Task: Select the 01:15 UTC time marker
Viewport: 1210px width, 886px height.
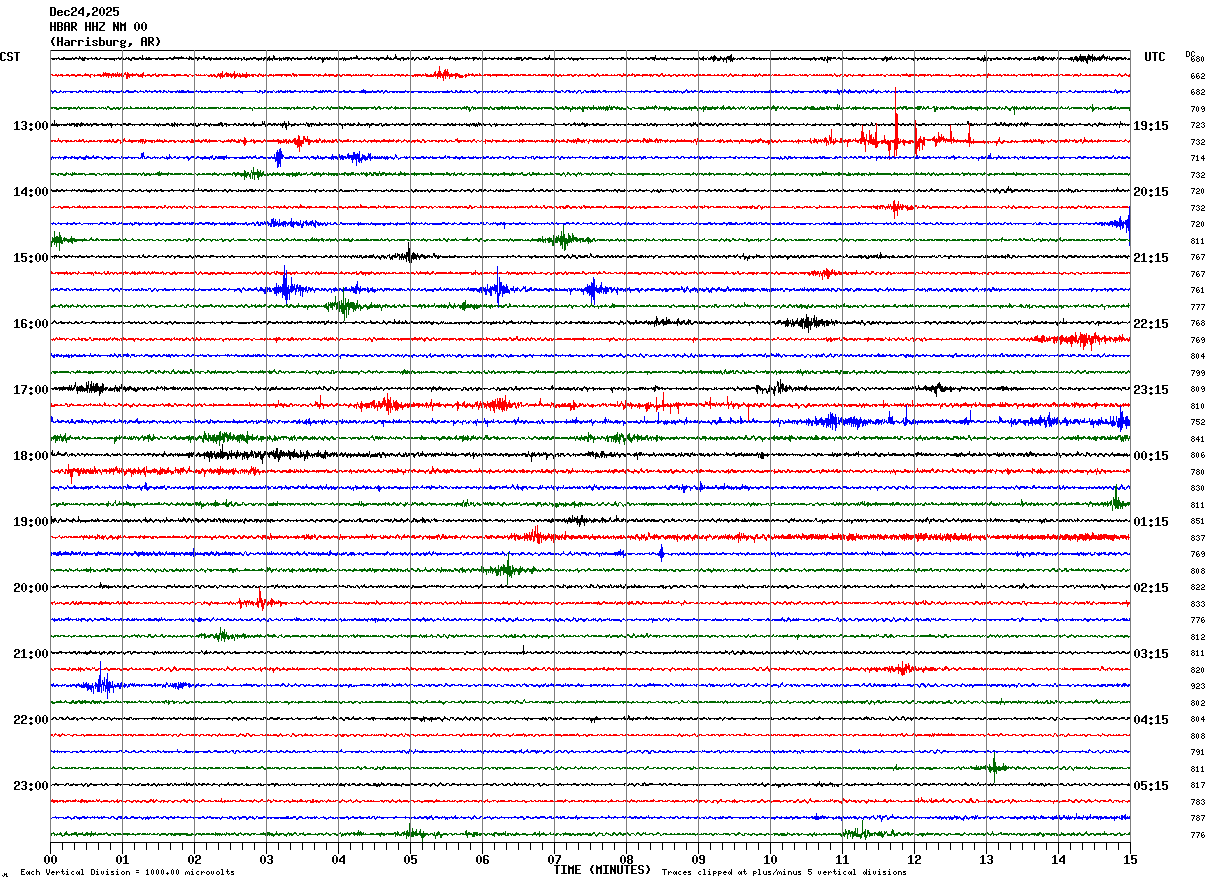Action: coord(1151,522)
